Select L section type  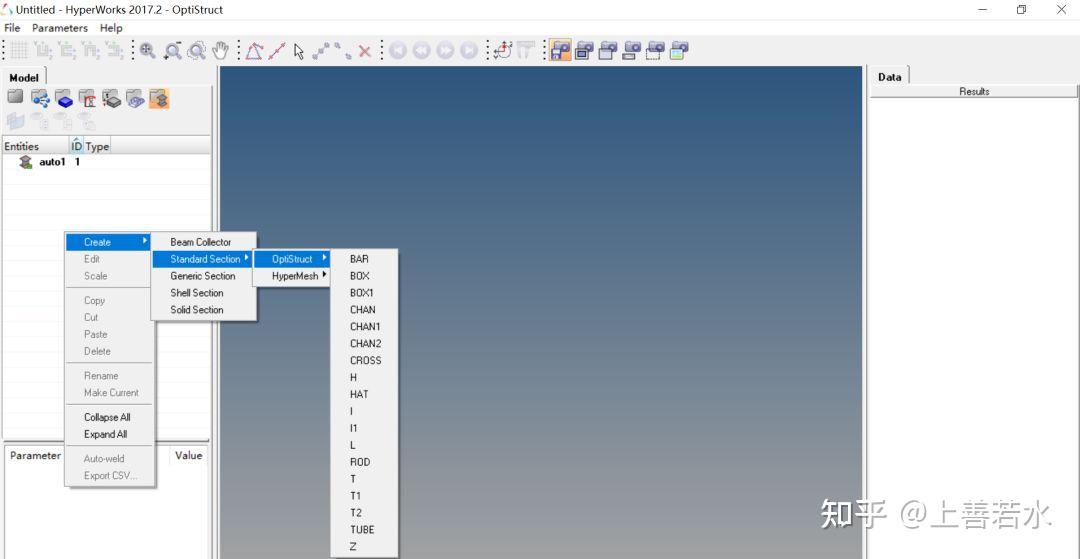(x=364, y=445)
